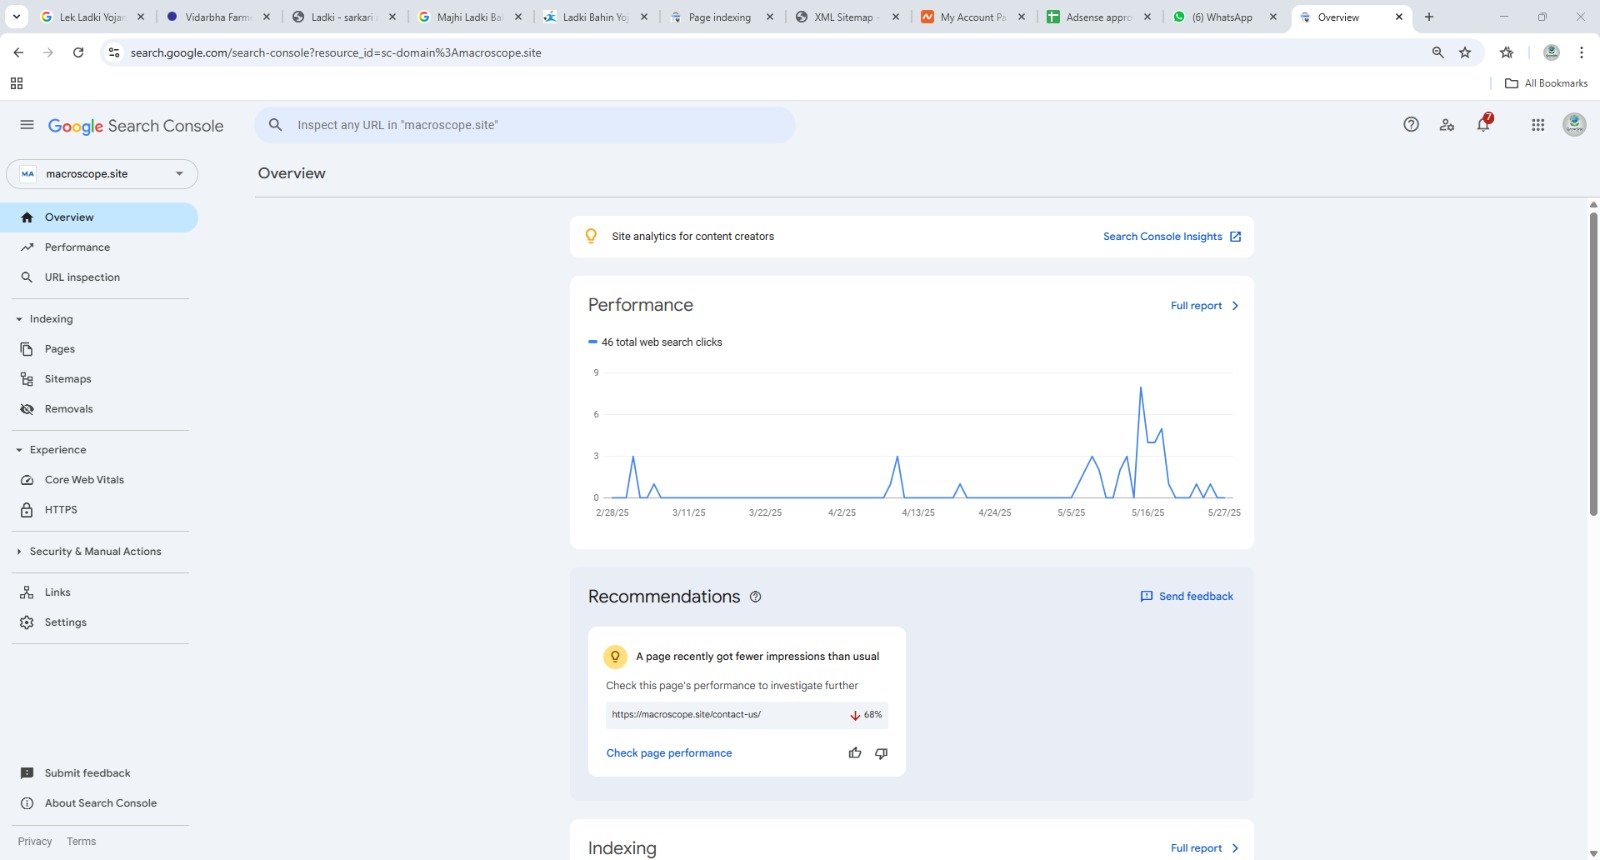1600x860 pixels.
Task: Open About Search Console
Action: (99, 803)
